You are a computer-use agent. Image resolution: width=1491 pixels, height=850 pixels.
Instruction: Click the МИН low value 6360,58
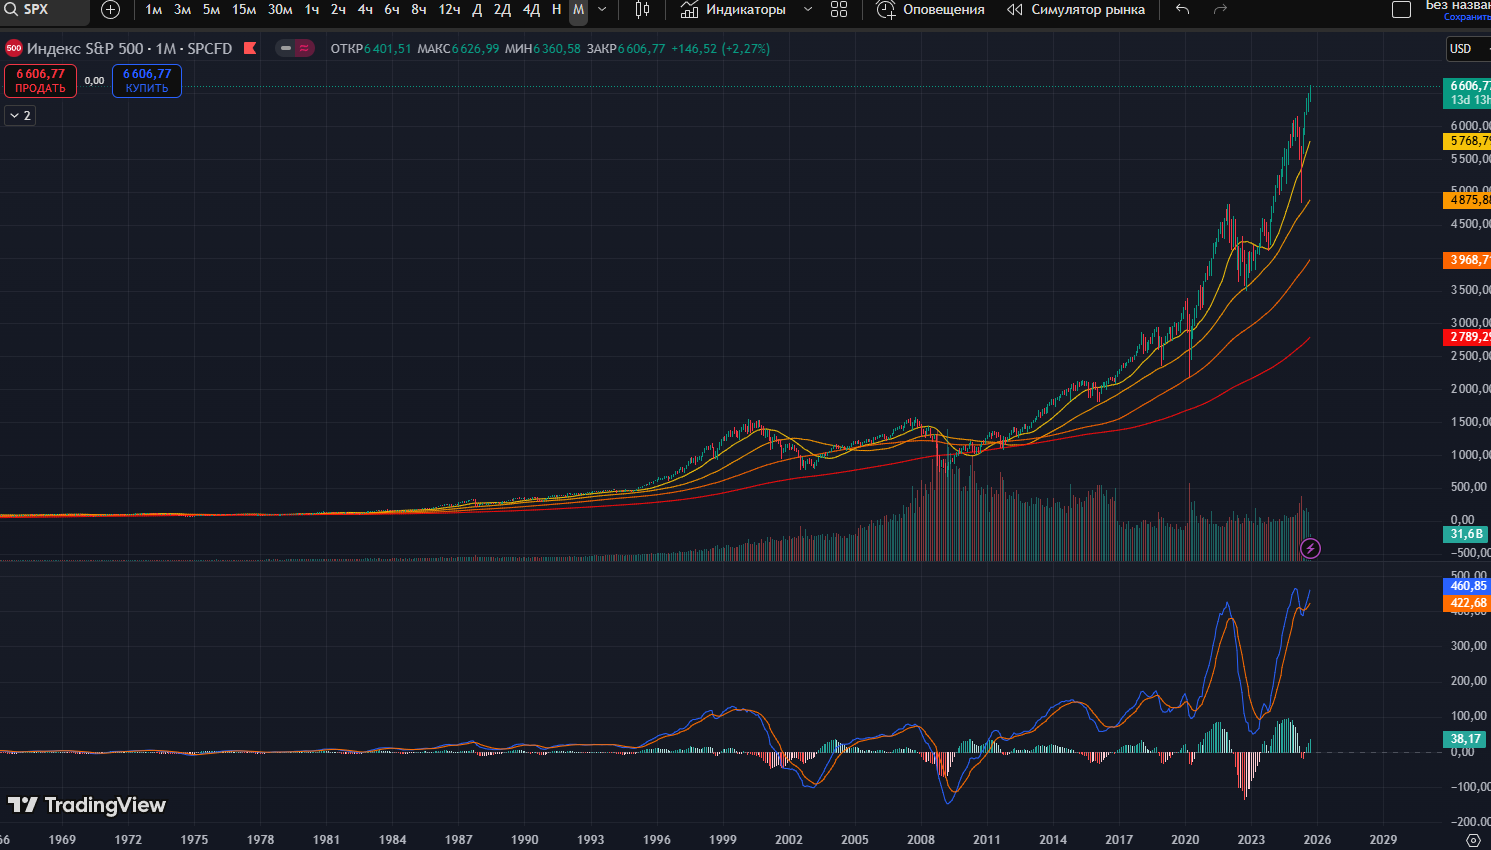557,48
